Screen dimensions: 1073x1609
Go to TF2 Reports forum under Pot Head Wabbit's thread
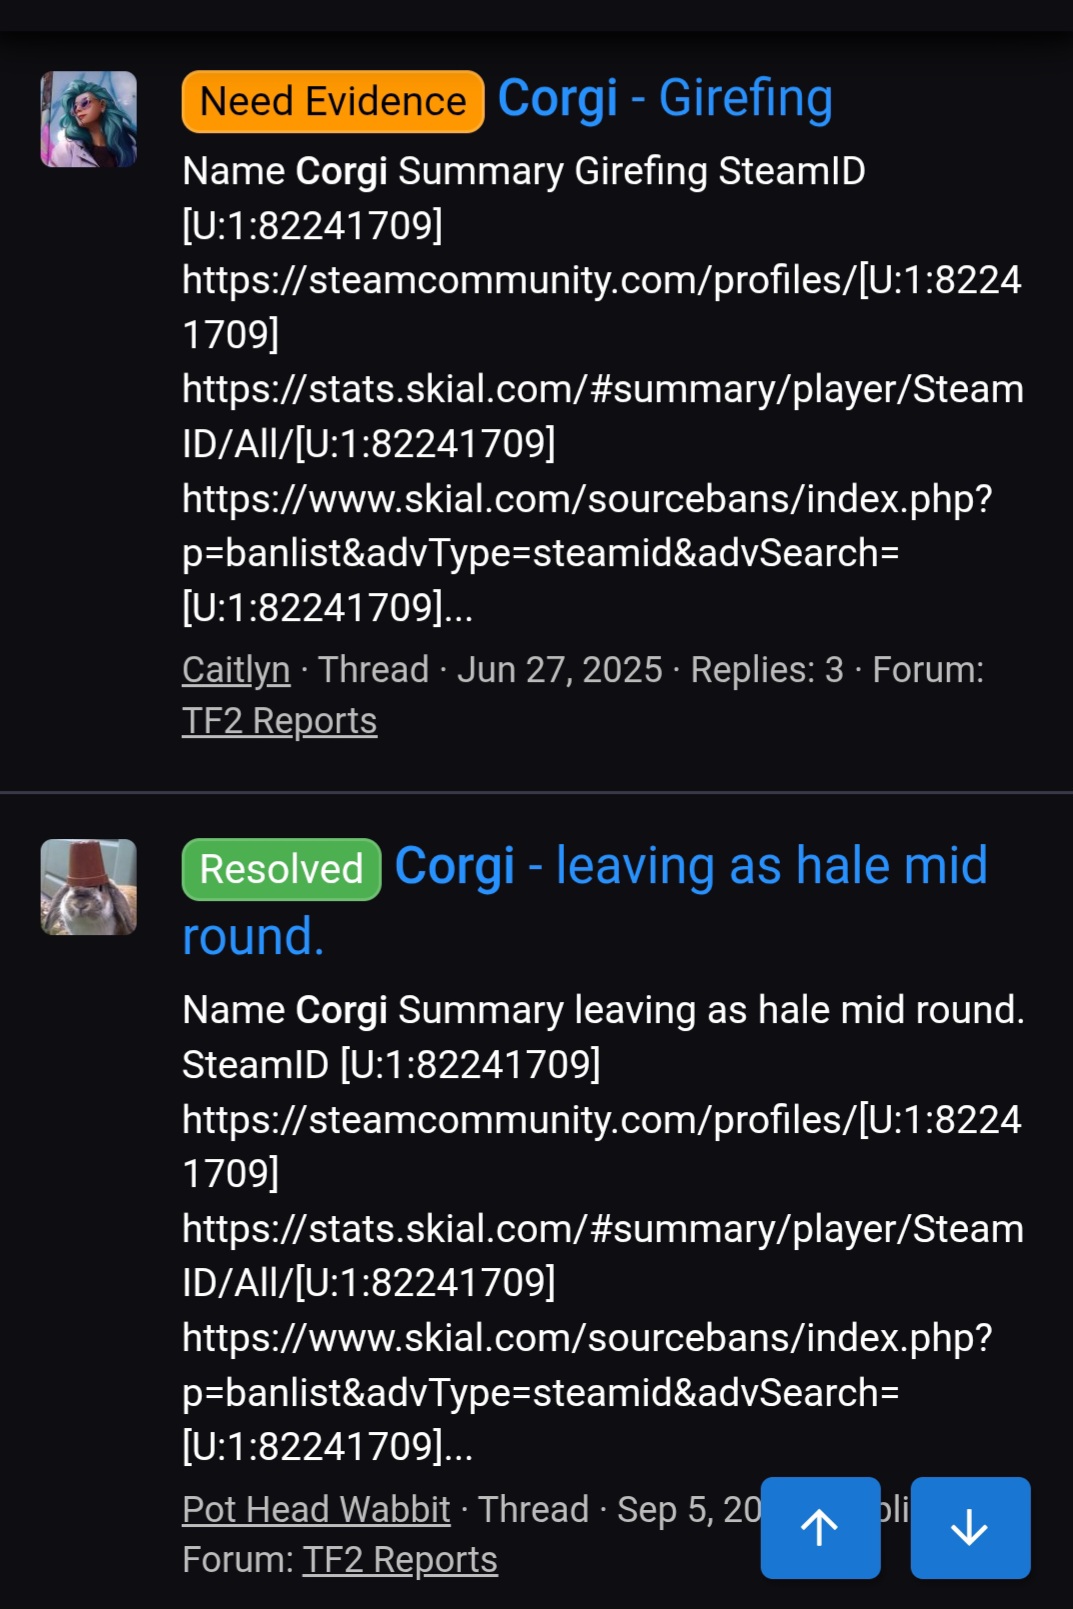400,1559
